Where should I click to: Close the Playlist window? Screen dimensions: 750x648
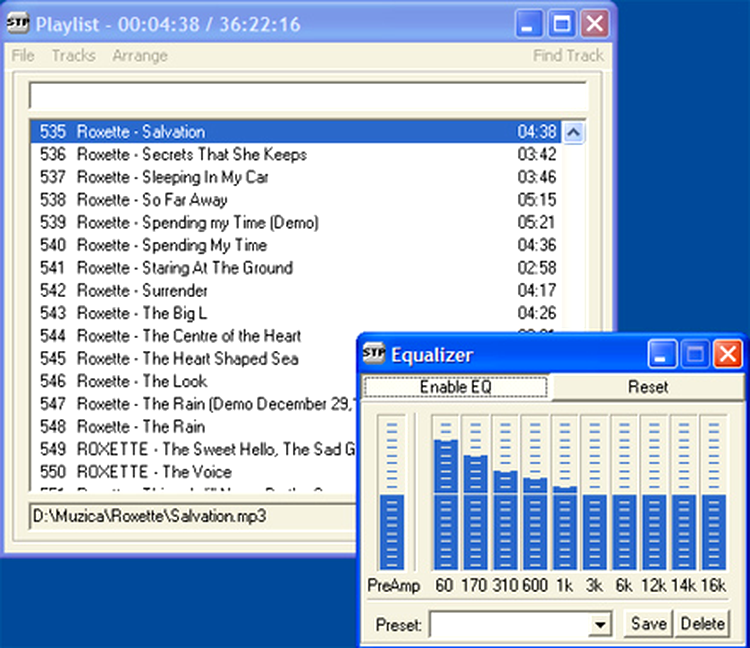coord(595,23)
